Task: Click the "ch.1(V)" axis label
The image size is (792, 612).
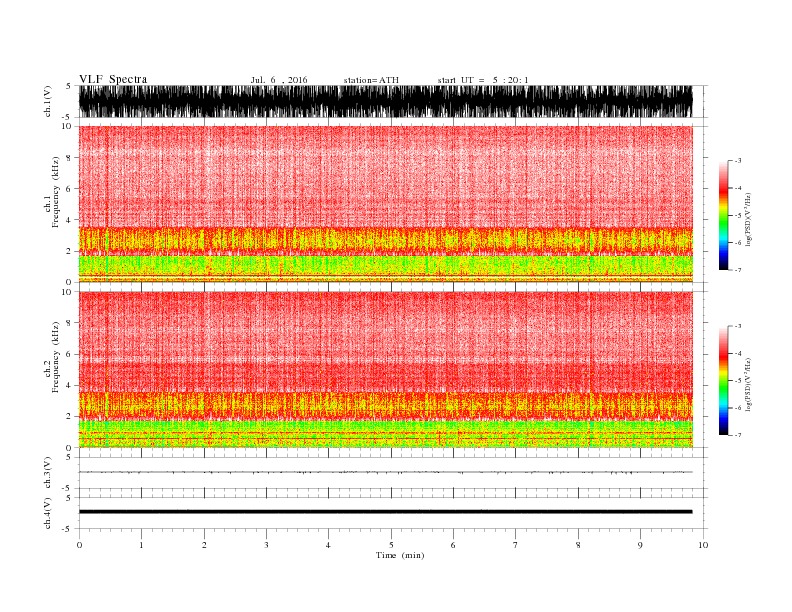Action: (48, 101)
